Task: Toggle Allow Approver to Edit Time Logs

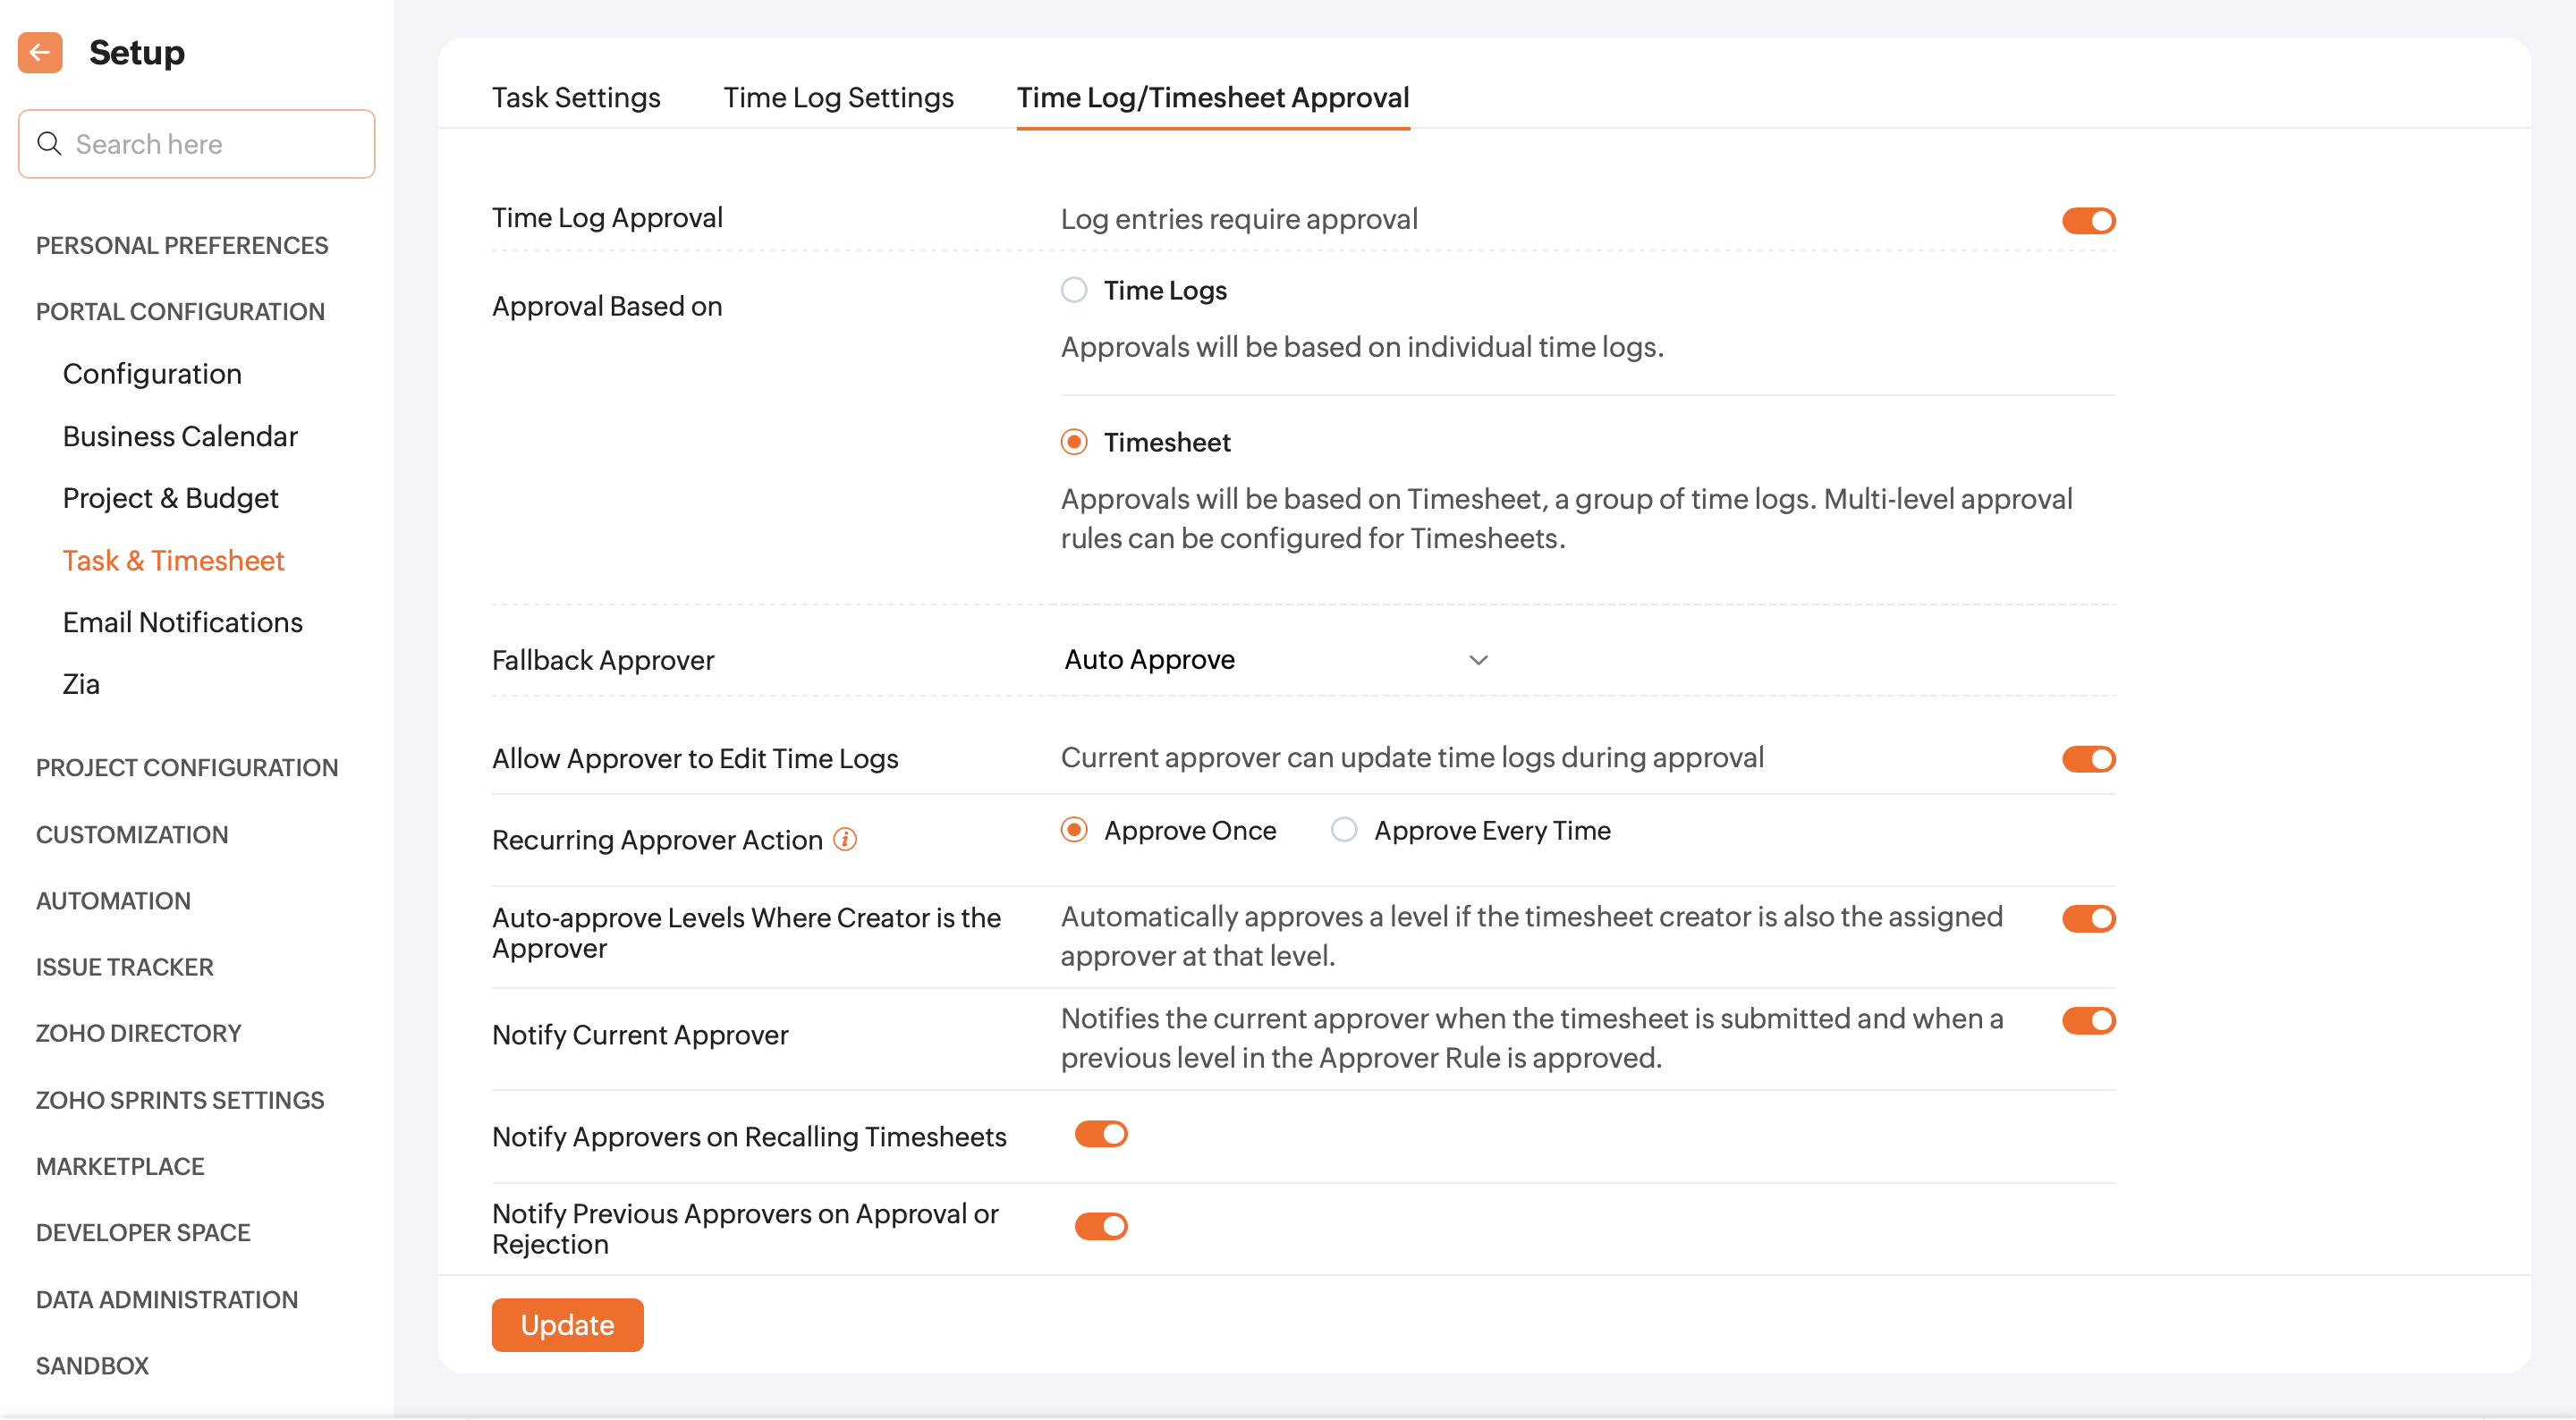Action: pyautogui.click(x=2088, y=759)
